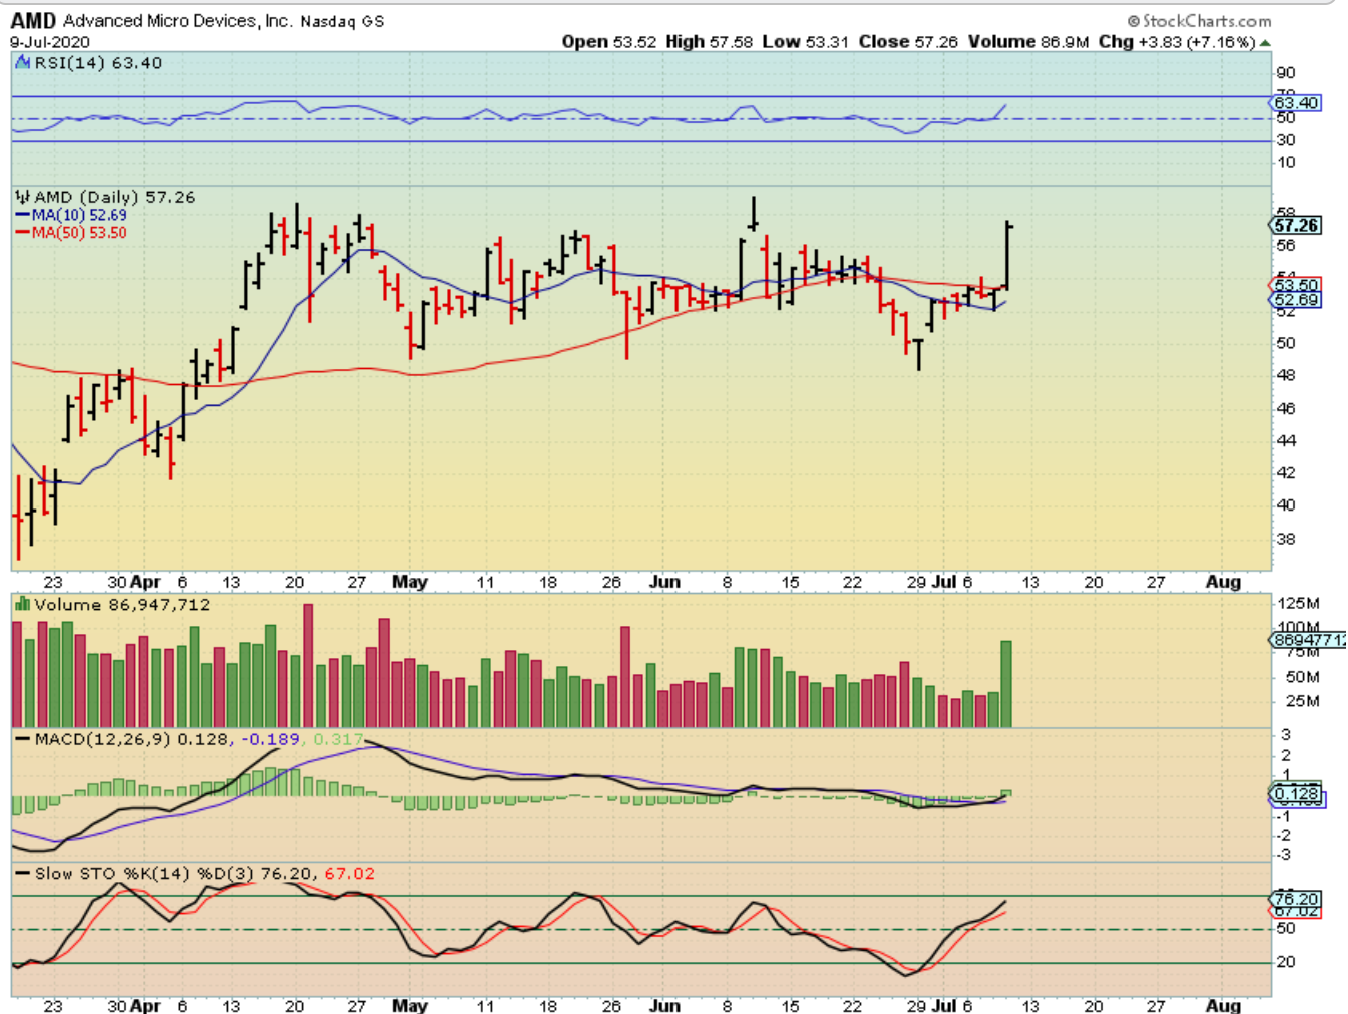Click the 125M label on the volume axis
The image size is (1348, 1014).
pyautogui.click(x=1299, y=604)
